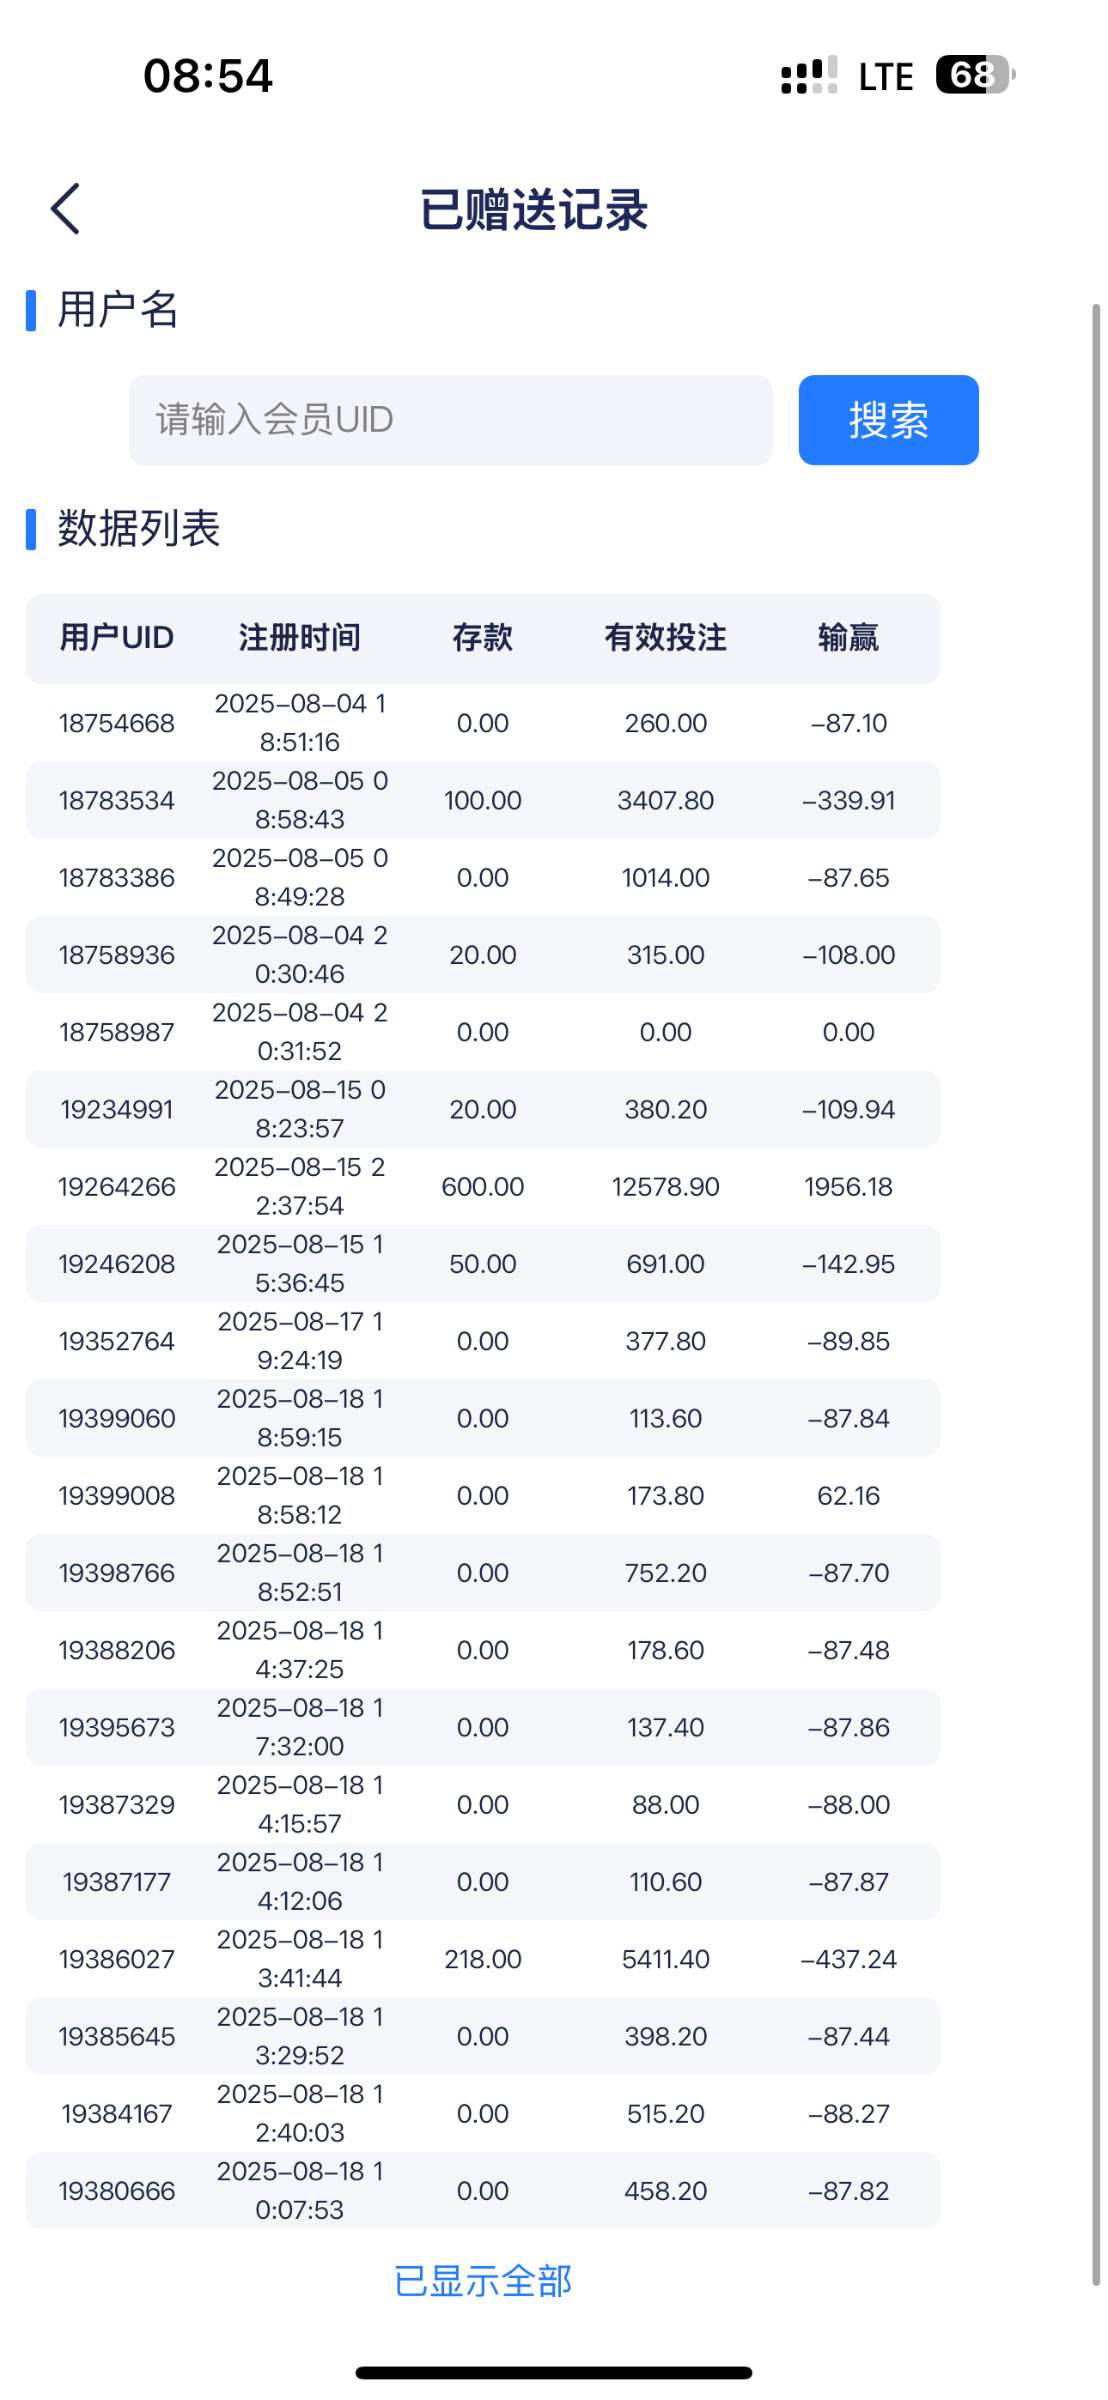Select the row for user 18754668
1108x2400 pixels.
point(117,723)
